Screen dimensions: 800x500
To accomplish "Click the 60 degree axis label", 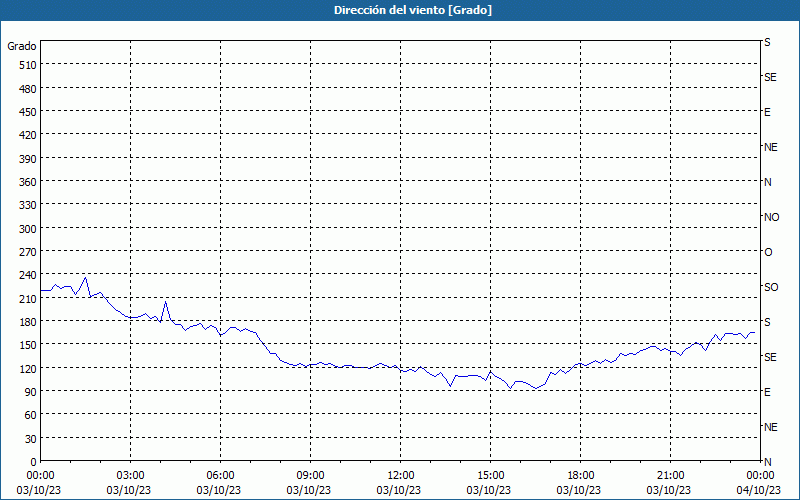I will 31,415.
